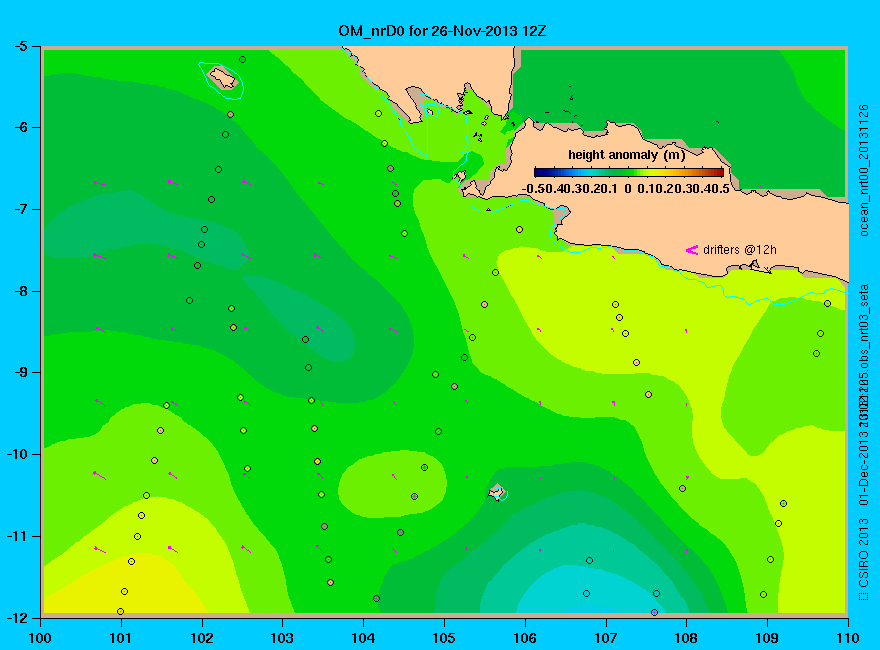
Task: Click the vertical ocean_nr00_20131126 side label
Action: (864, 170)
